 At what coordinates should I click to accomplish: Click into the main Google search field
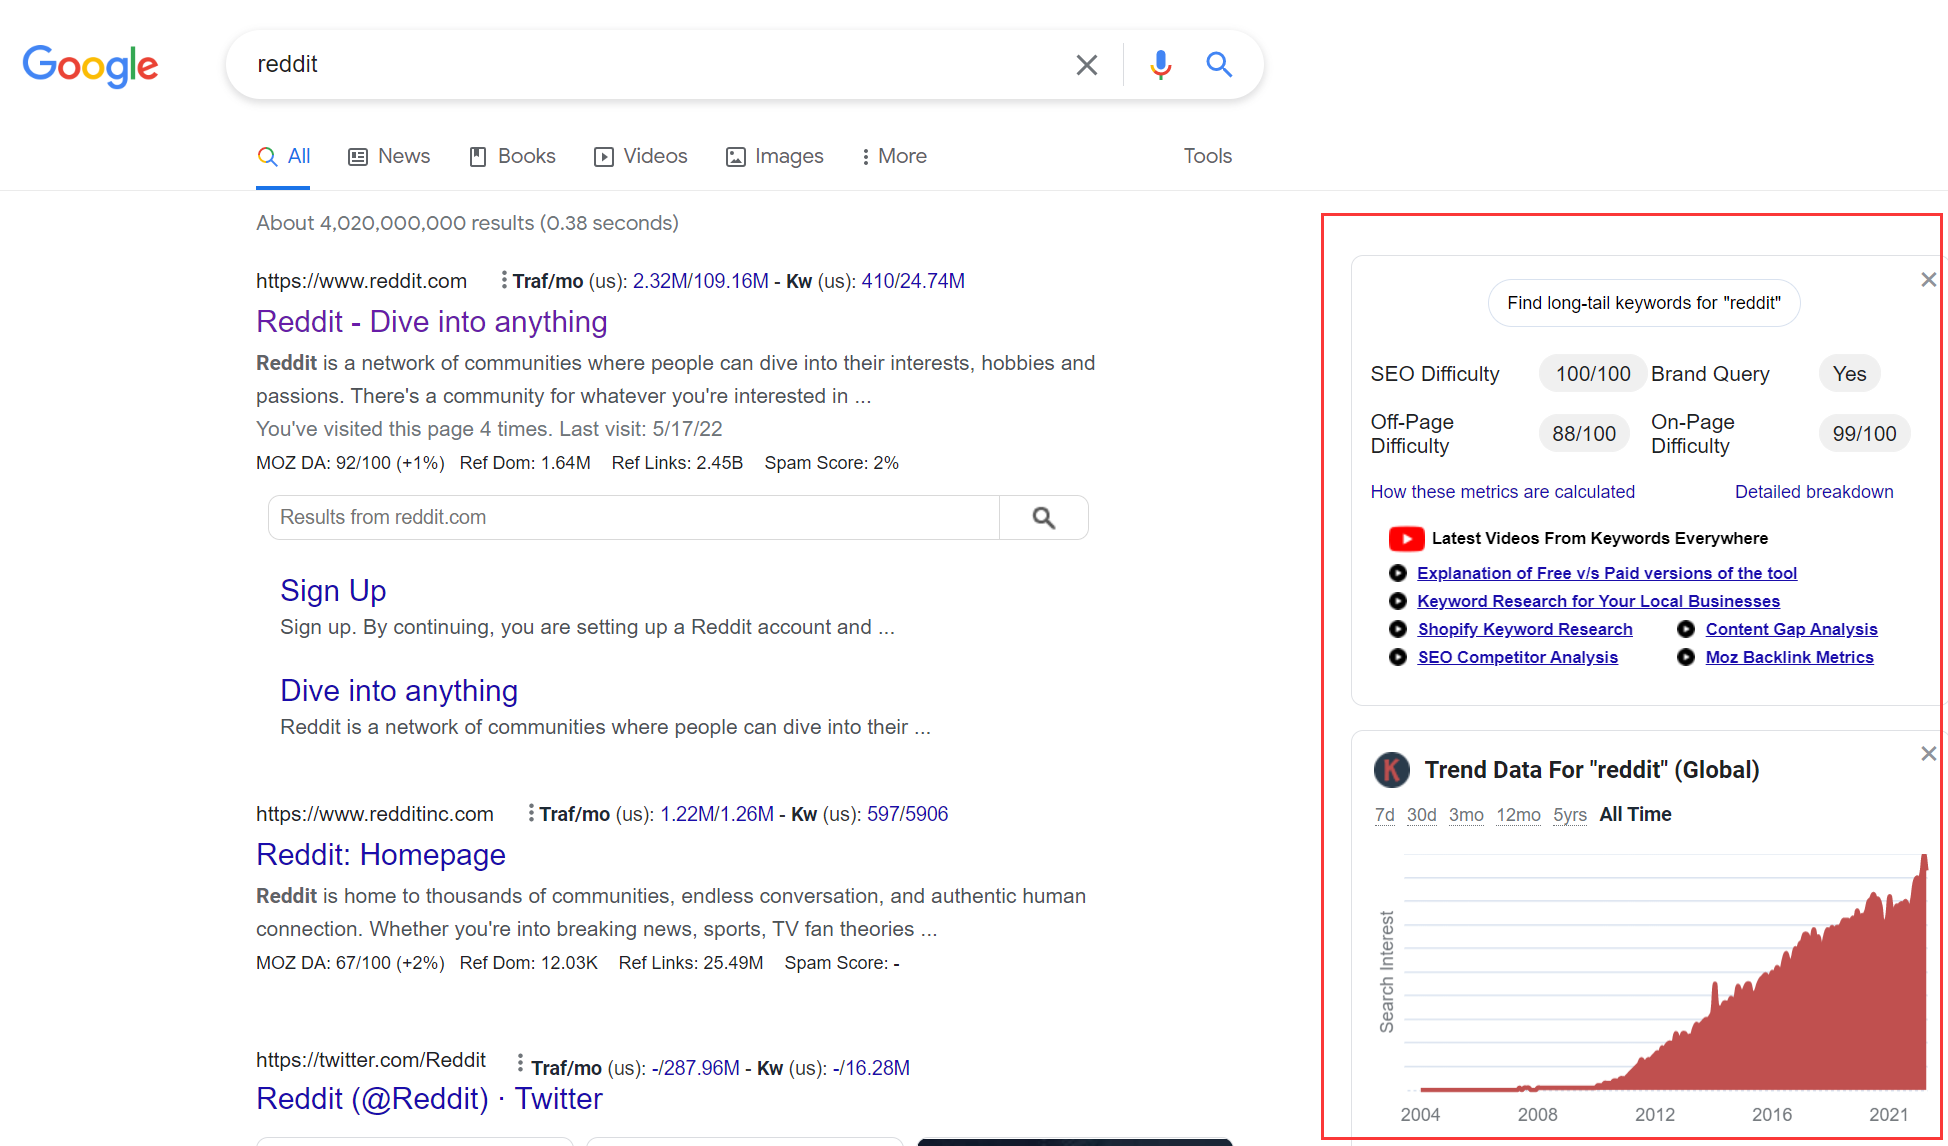(x=655, y=65)
